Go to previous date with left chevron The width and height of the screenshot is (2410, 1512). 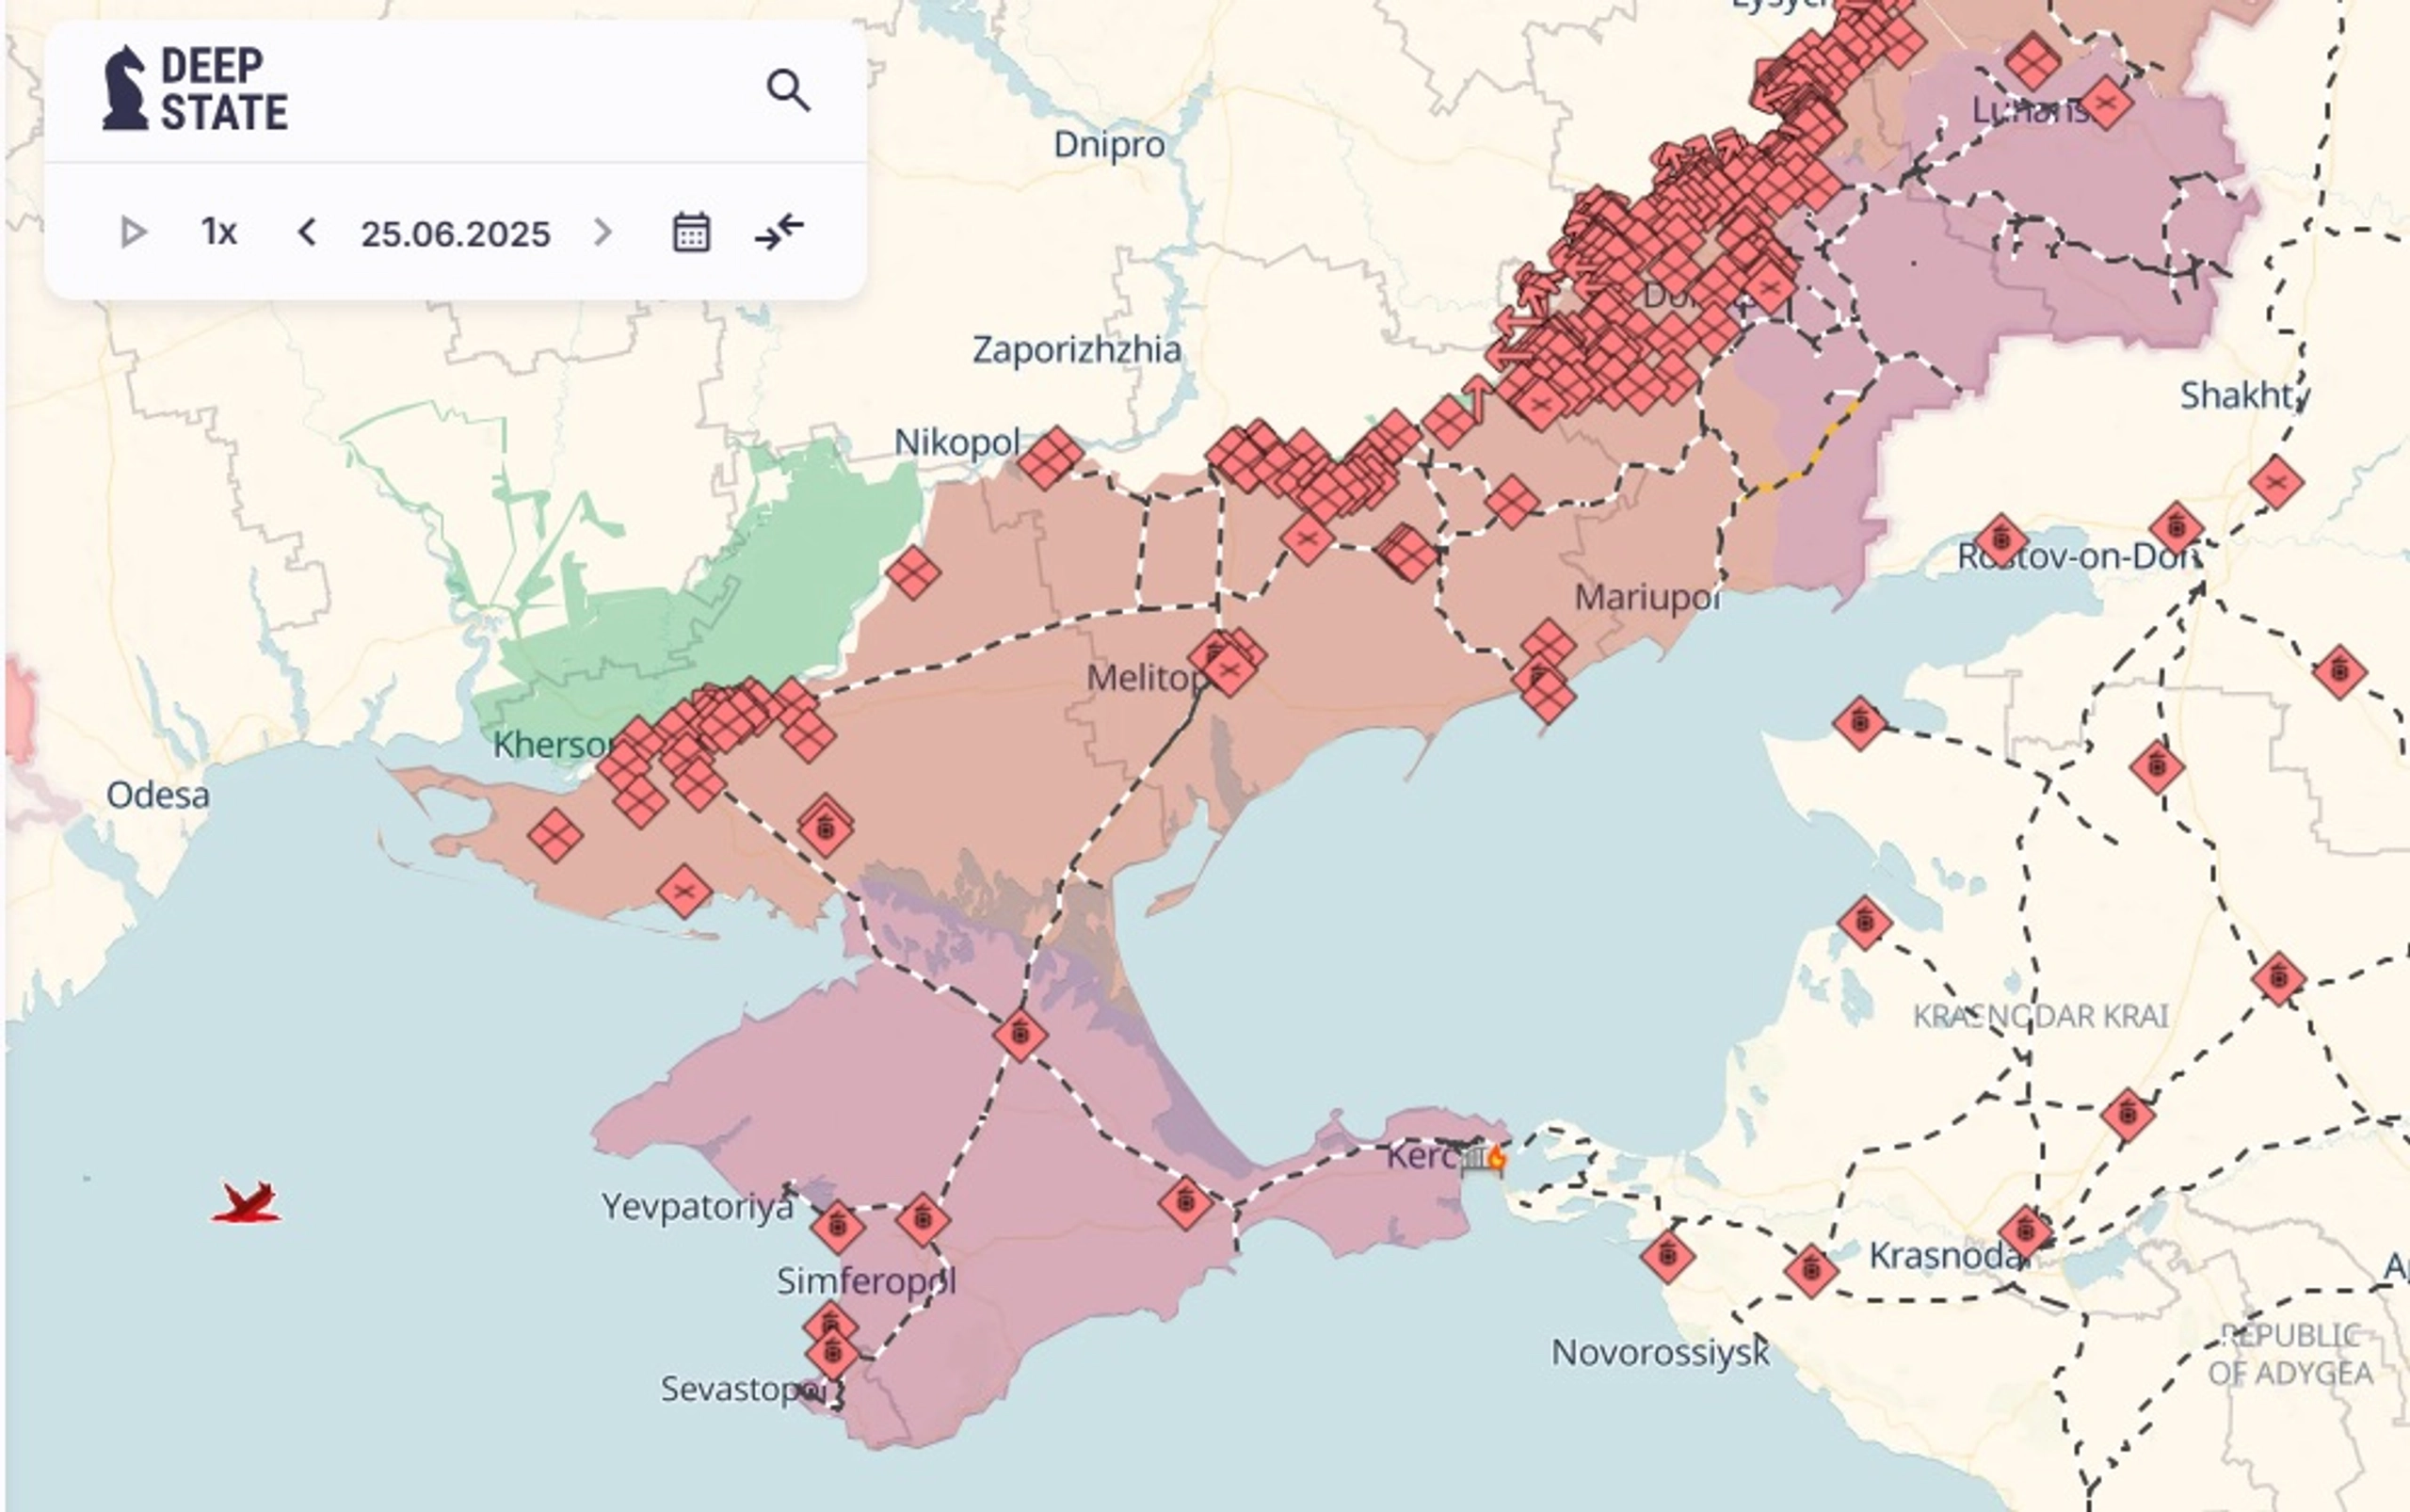307,231
